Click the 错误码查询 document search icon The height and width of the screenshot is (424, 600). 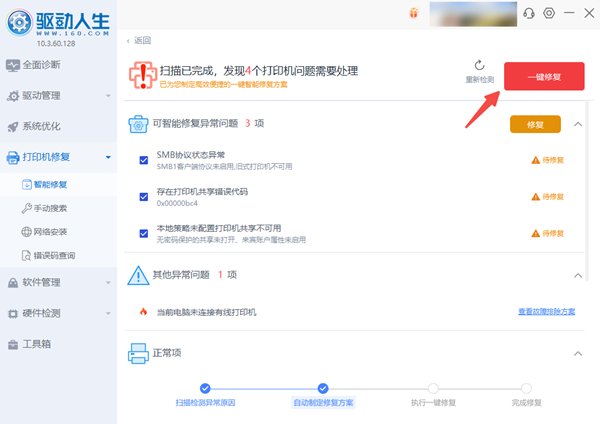pos(26,255)
